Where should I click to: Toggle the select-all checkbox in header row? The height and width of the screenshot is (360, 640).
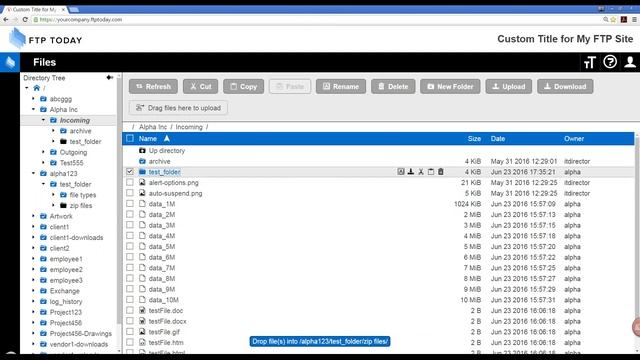(130, 138)
